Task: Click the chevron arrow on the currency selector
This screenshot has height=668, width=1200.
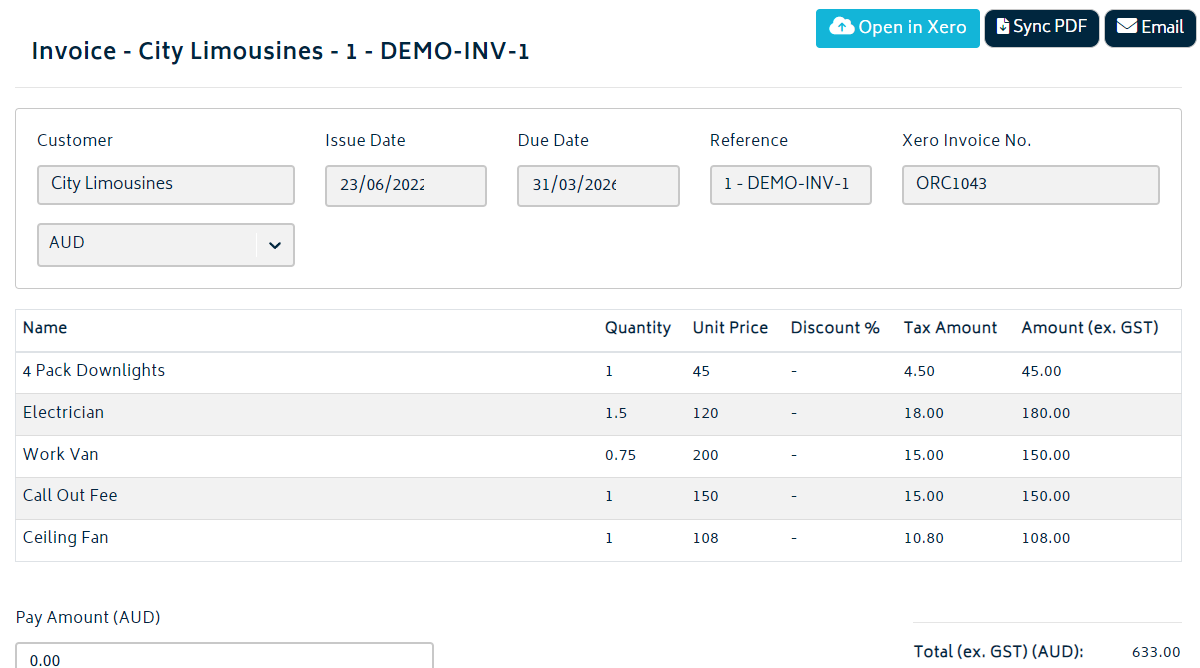Action: (x=275, y=245)
